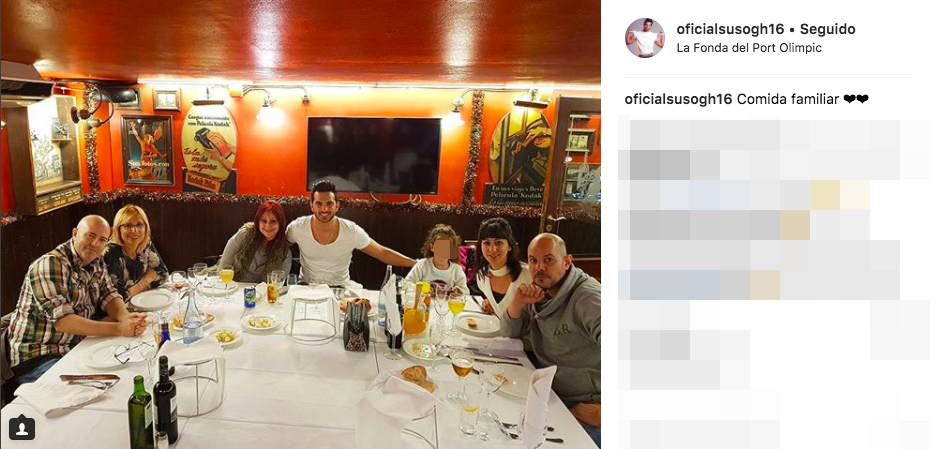Click the black television on the wall
The image size is (935, 449).
374,154
